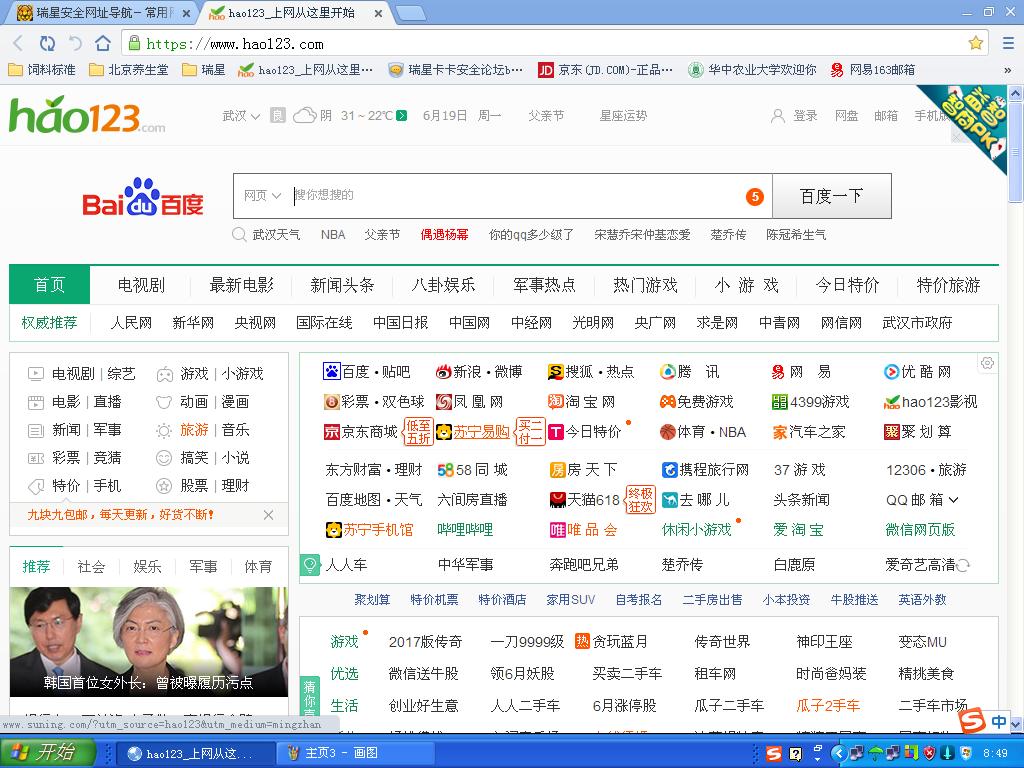Select the 娱乐 news tab
Screen dimensions: 1024x768
click(147, 567)
